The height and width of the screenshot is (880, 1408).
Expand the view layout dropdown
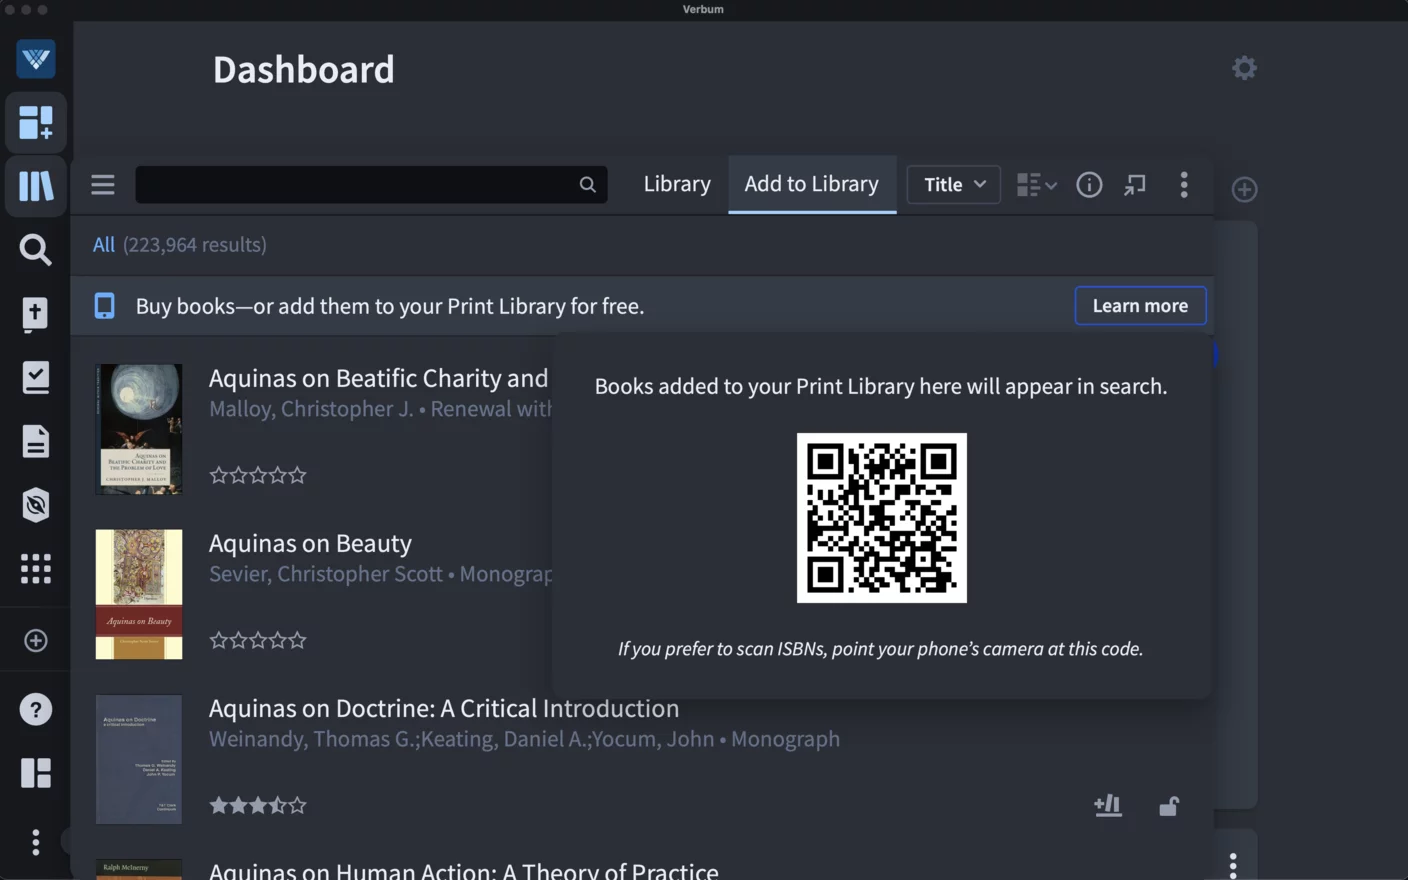coord(1037,185)
